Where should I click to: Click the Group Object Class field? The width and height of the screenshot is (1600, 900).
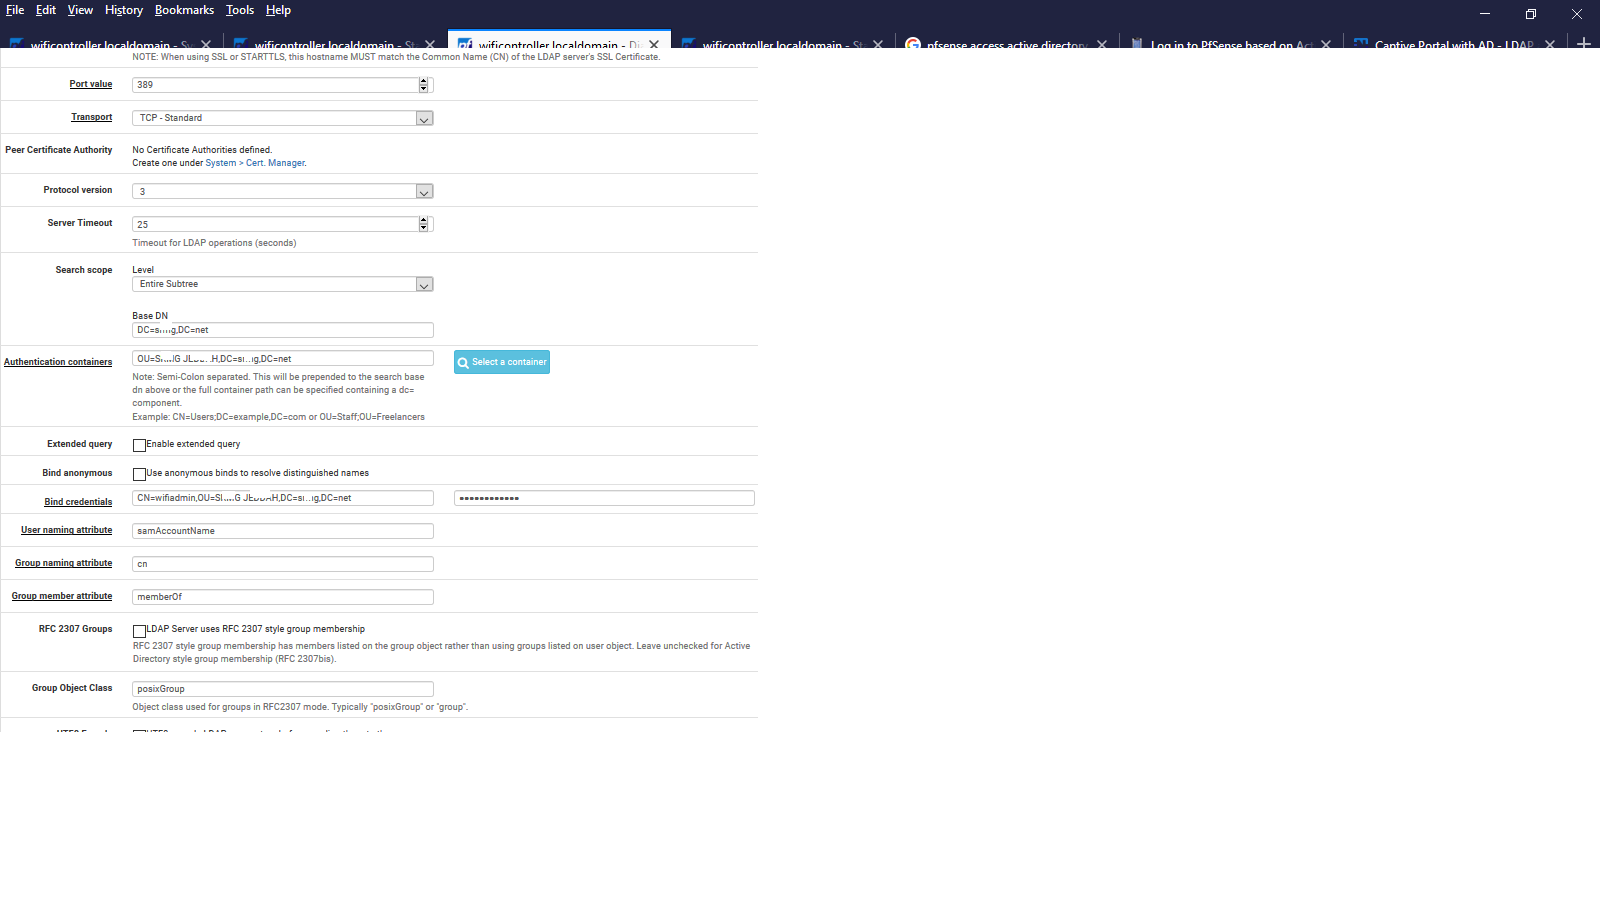pos(283,689)
